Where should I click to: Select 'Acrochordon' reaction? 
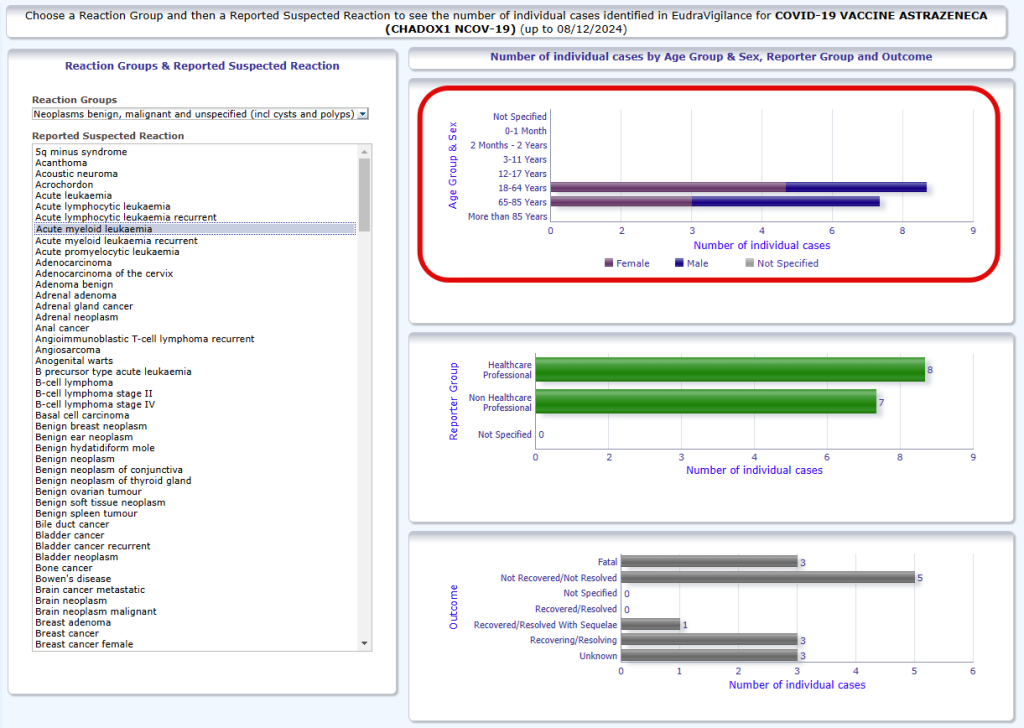coord(64,185)
